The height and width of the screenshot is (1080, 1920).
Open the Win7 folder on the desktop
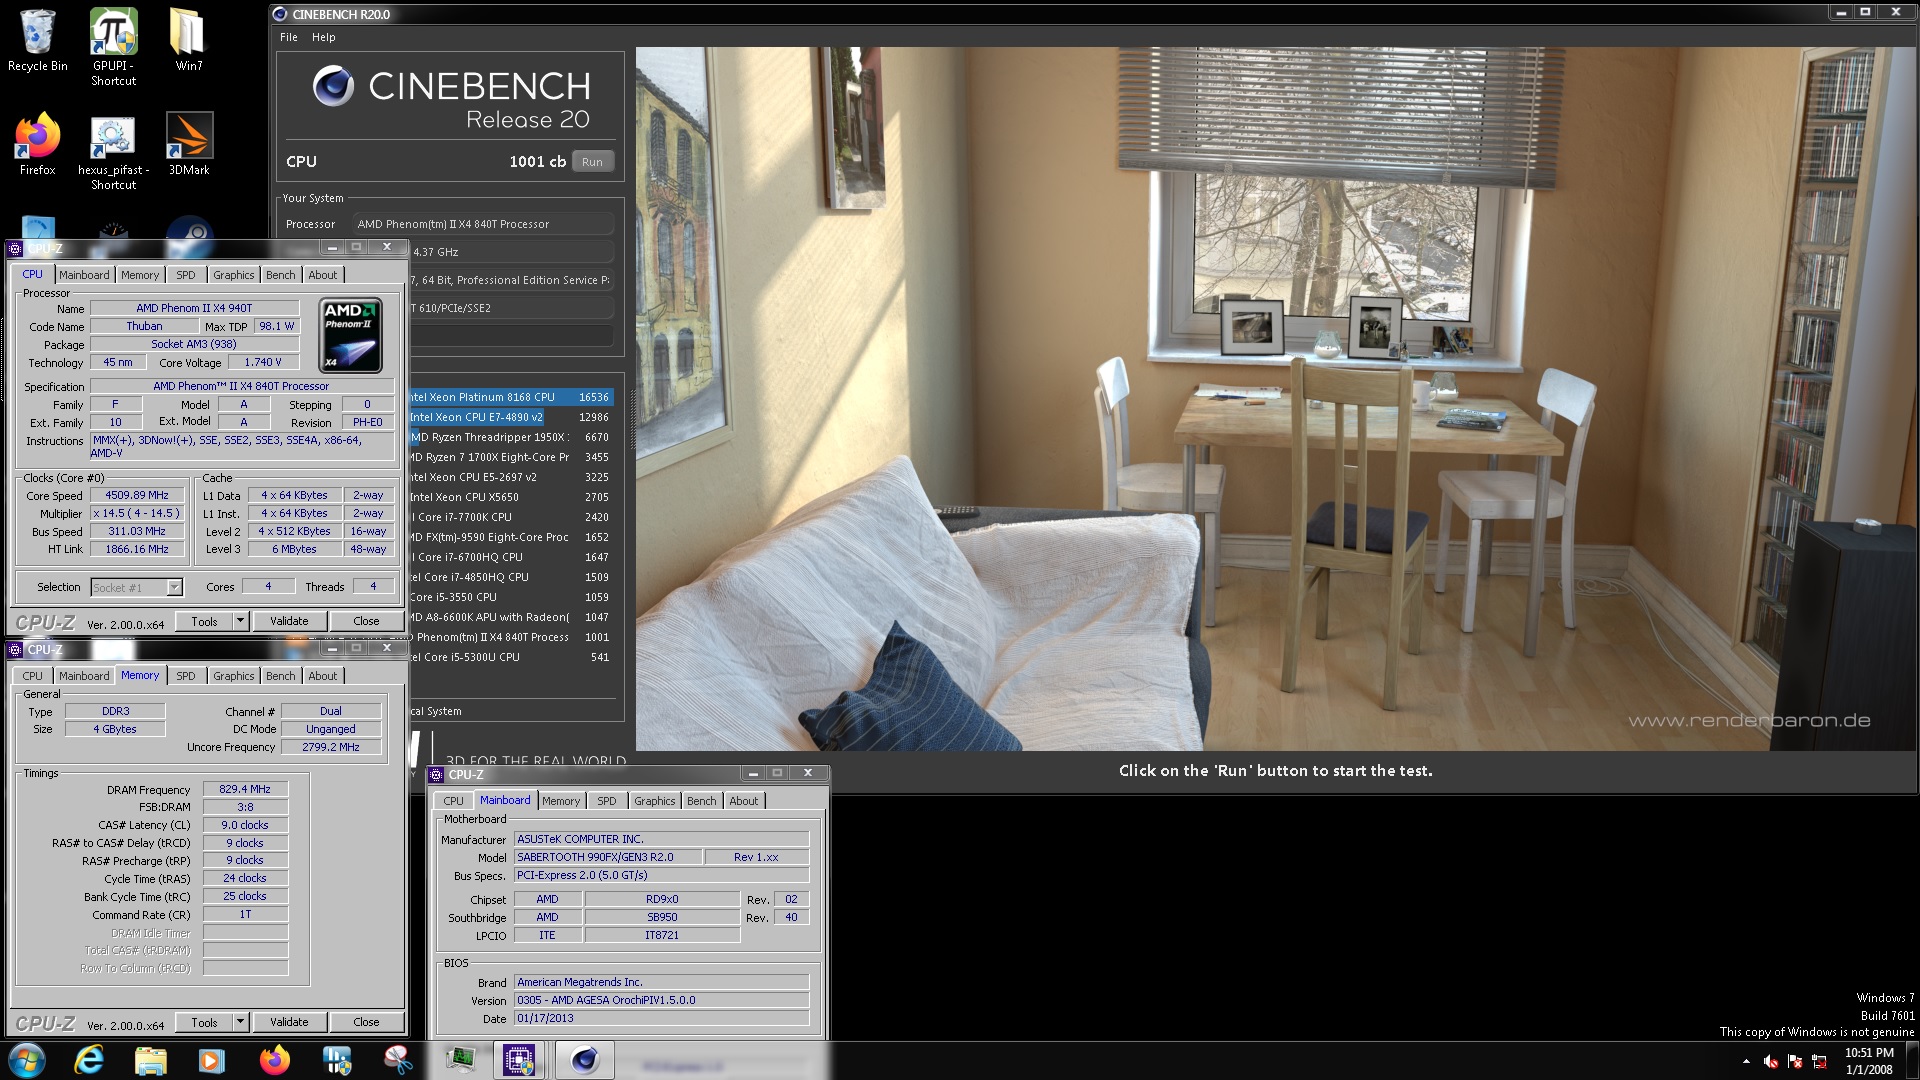(189, 40)
